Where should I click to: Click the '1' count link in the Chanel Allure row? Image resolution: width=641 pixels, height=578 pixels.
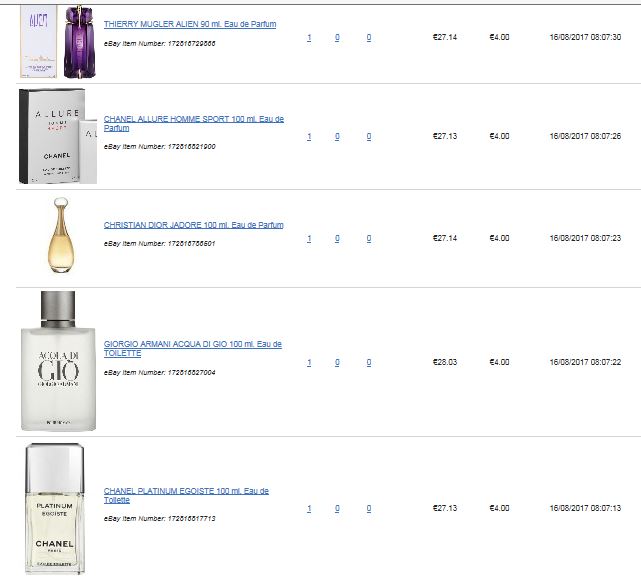[309, 137]
